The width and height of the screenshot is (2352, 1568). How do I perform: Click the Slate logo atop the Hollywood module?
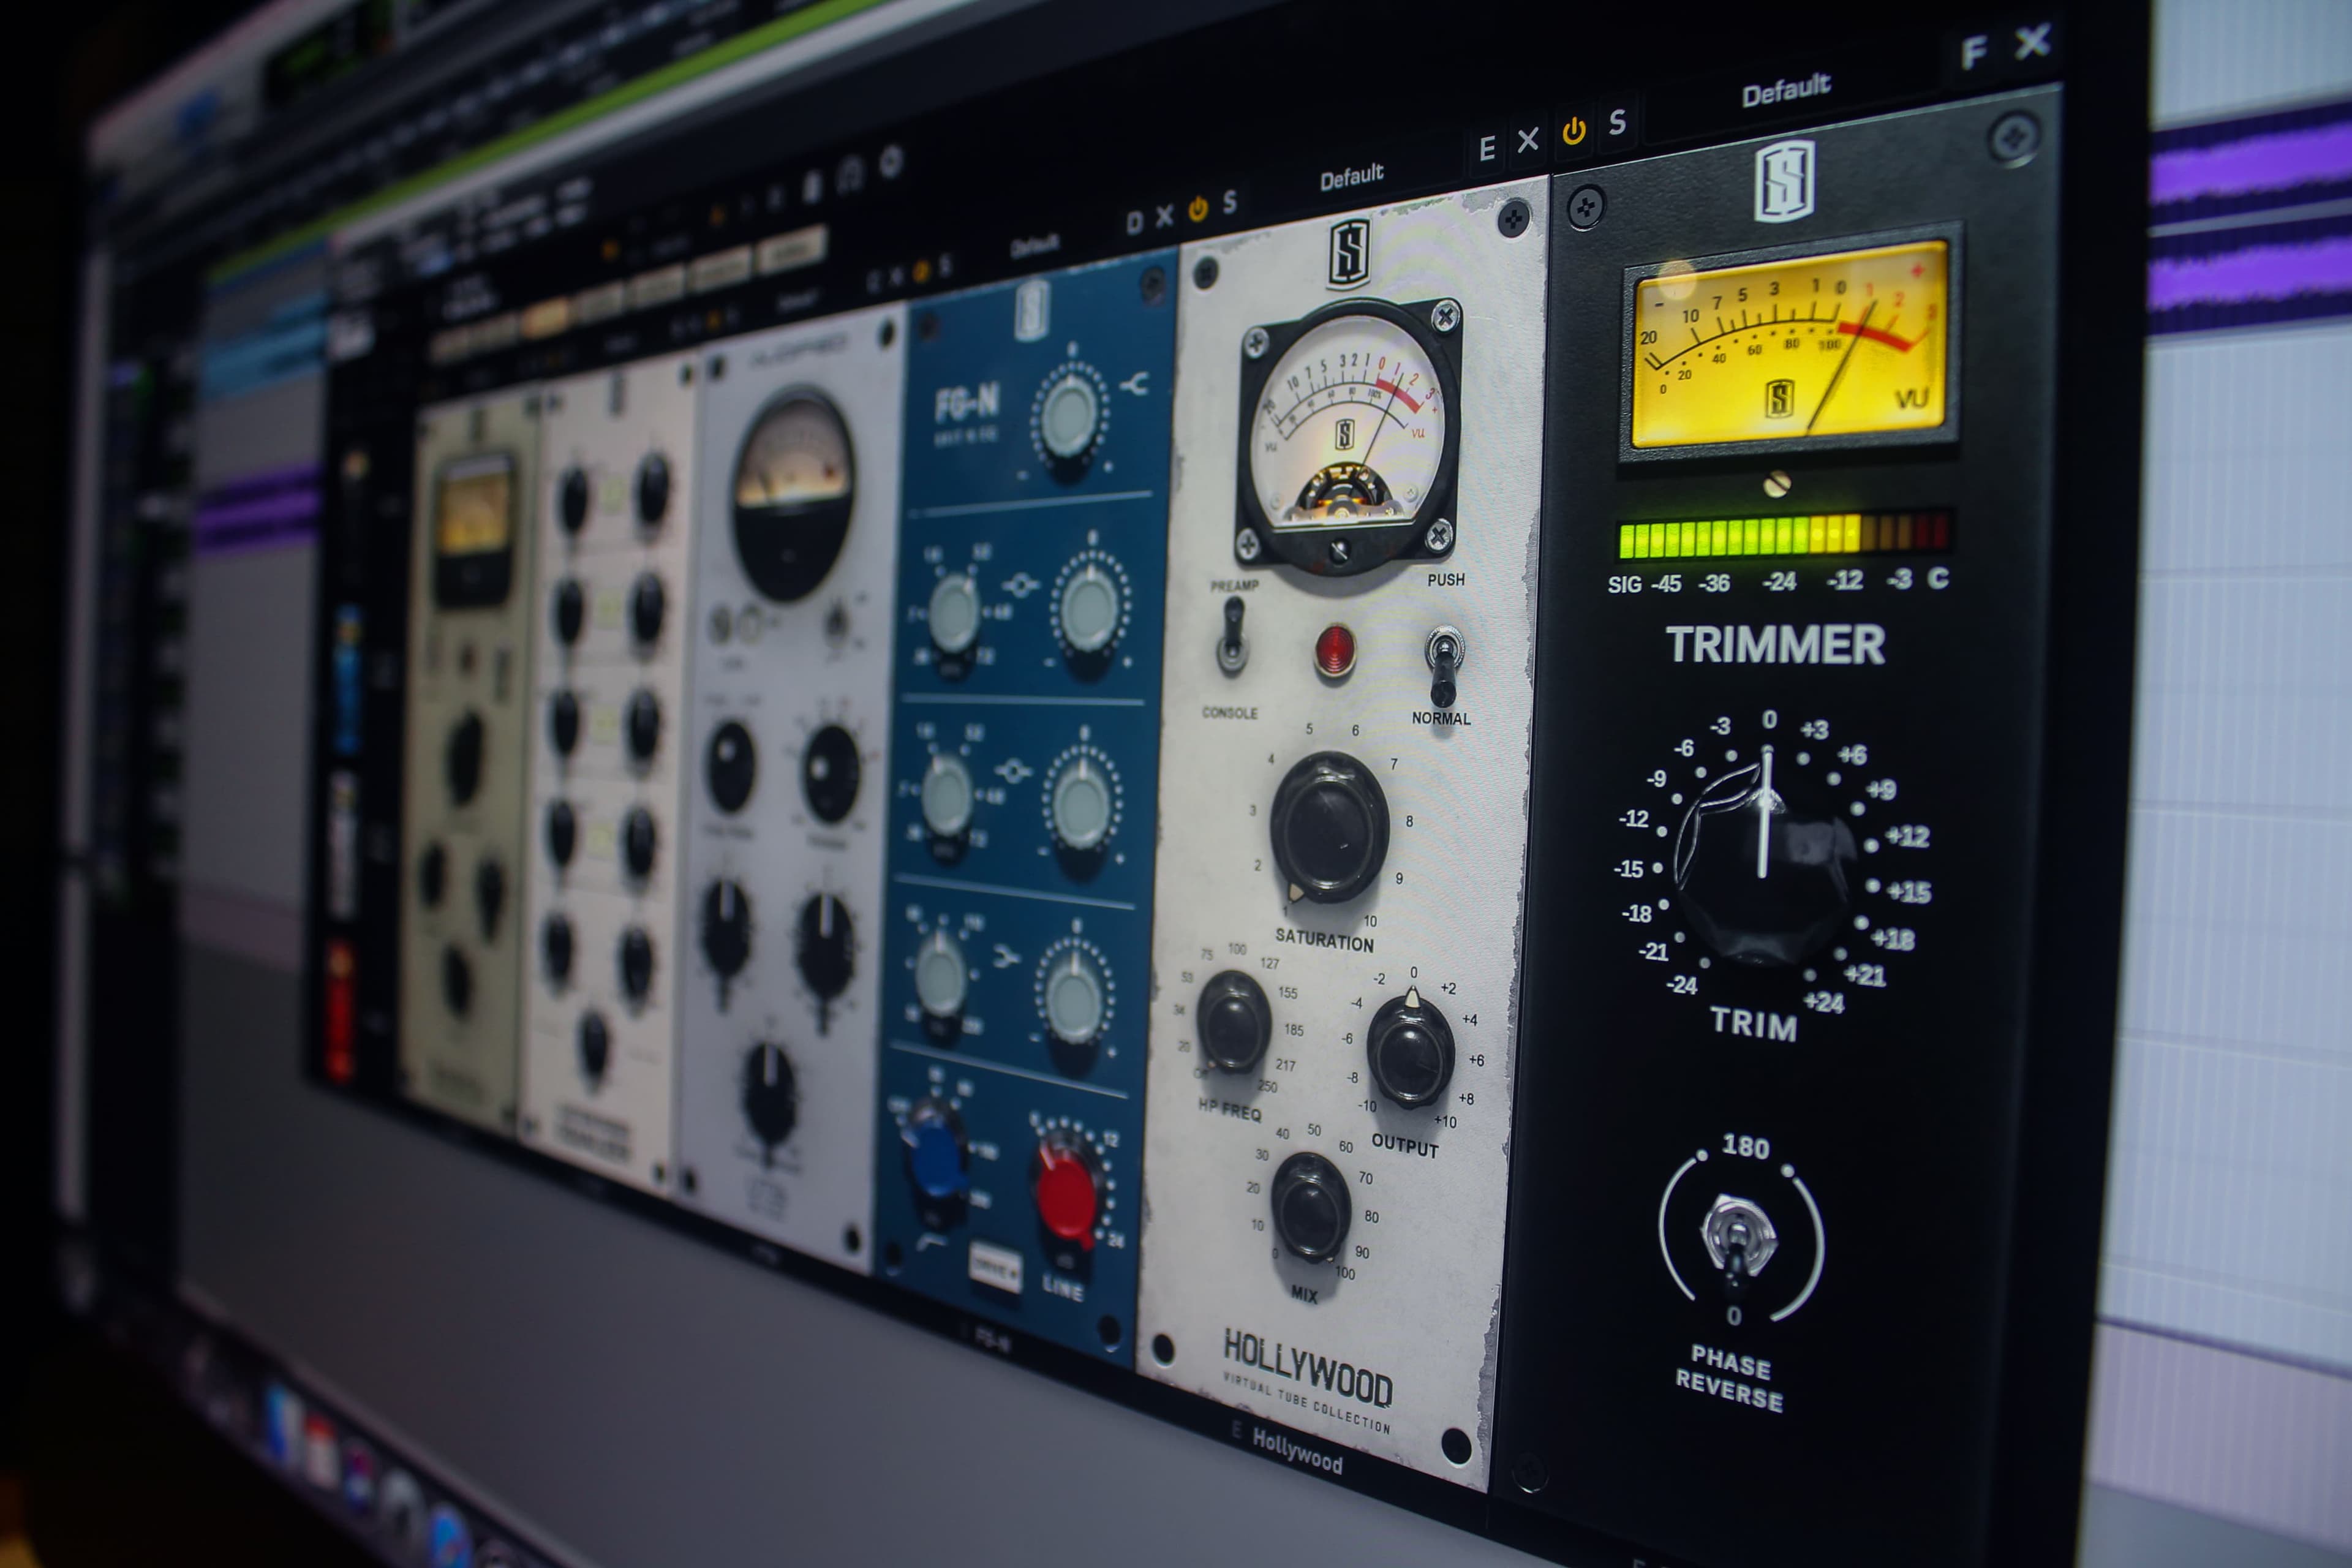click(1349, 254)
